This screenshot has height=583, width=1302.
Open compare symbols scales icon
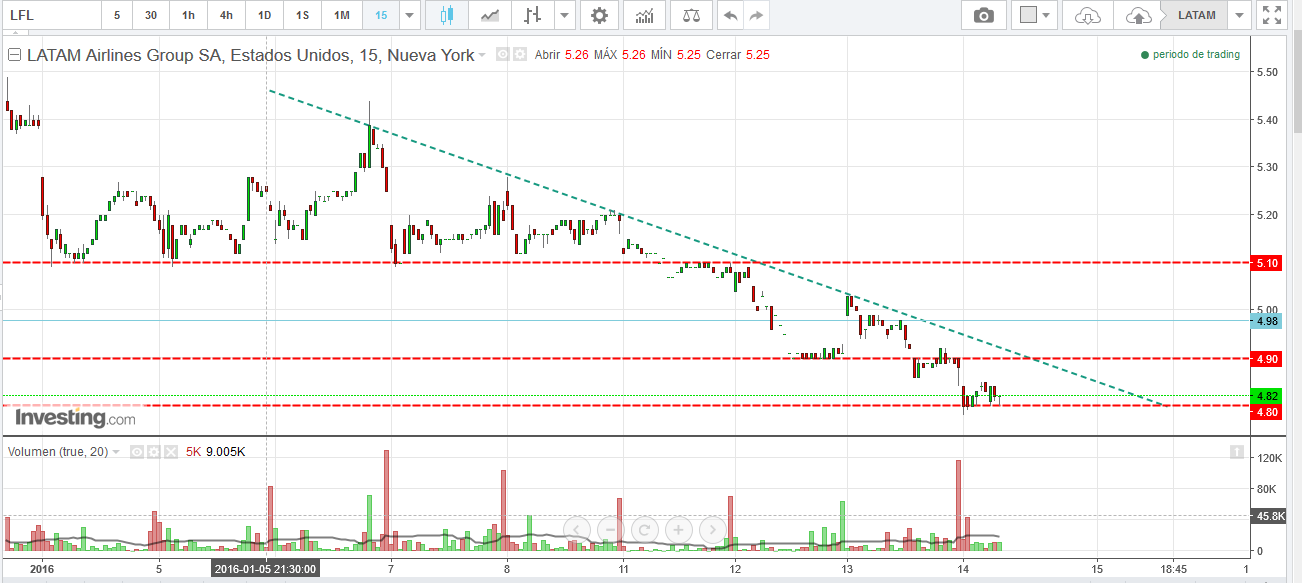(x=690, y=15)
